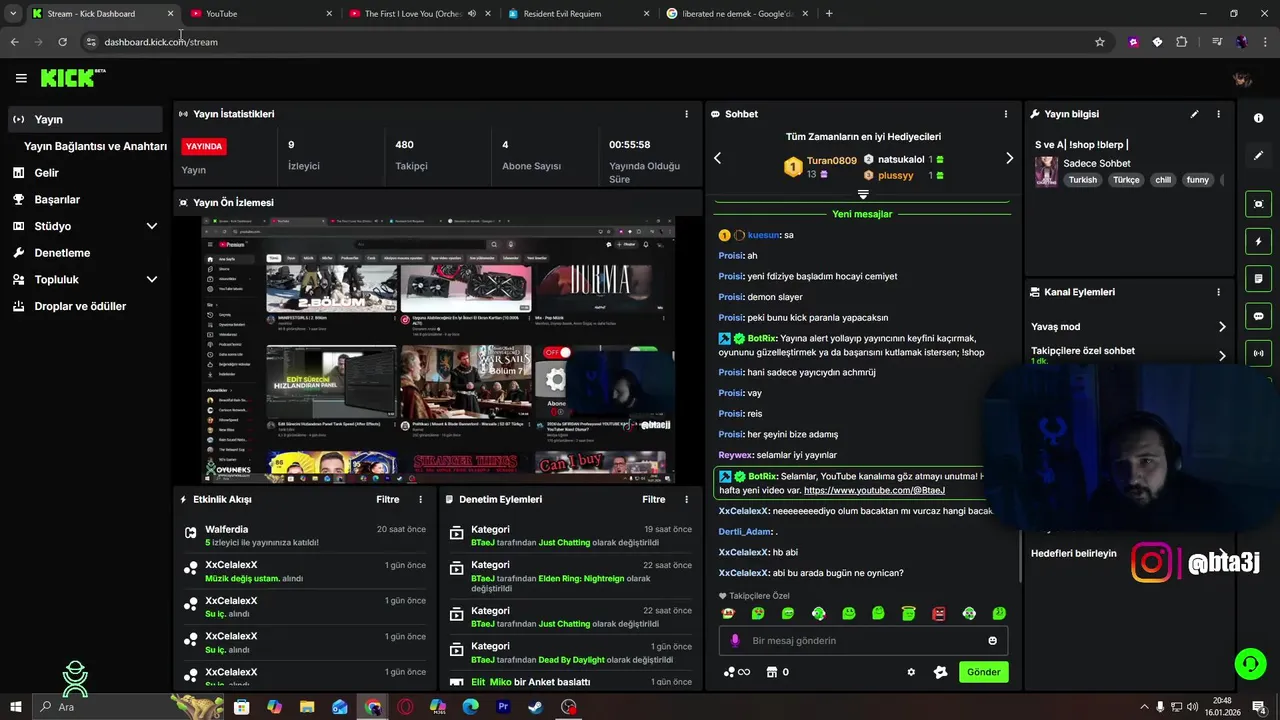
Task: Click the pencil icon in right rail
Action: [1258, 156]
